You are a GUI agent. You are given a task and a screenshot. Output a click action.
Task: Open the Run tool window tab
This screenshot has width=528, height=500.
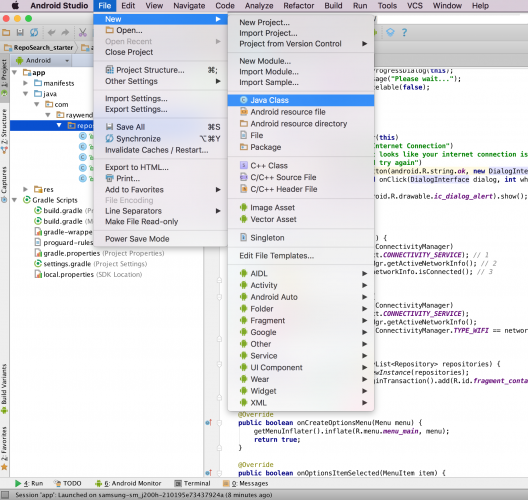29,483
